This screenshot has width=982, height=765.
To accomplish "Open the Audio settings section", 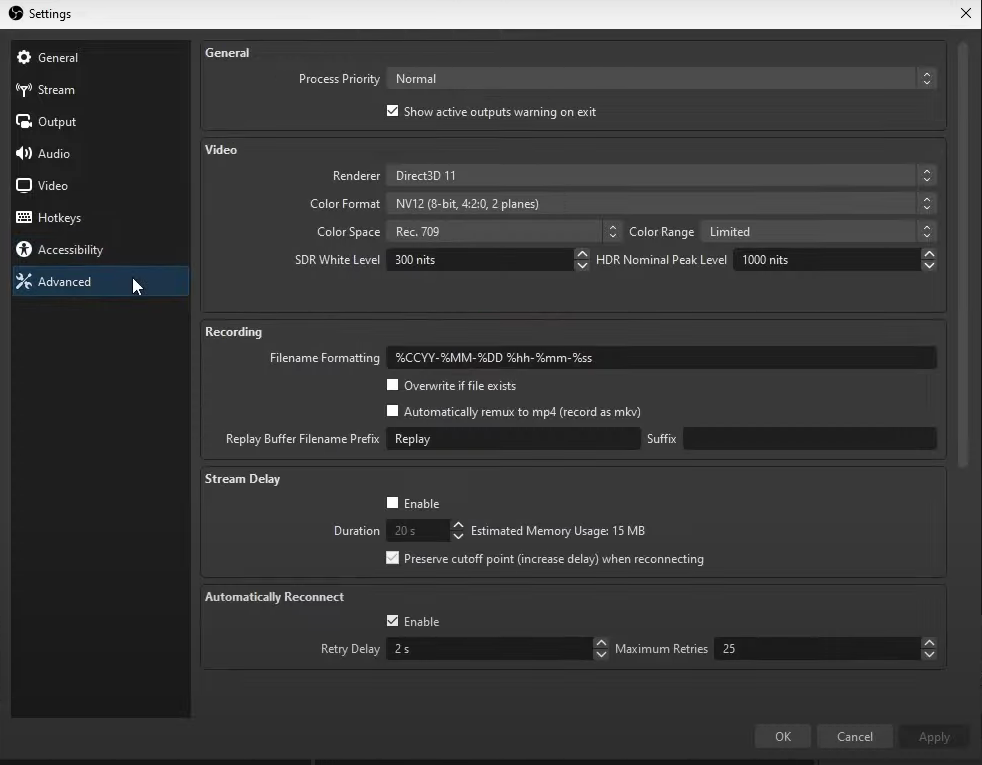I will point(22,153).
